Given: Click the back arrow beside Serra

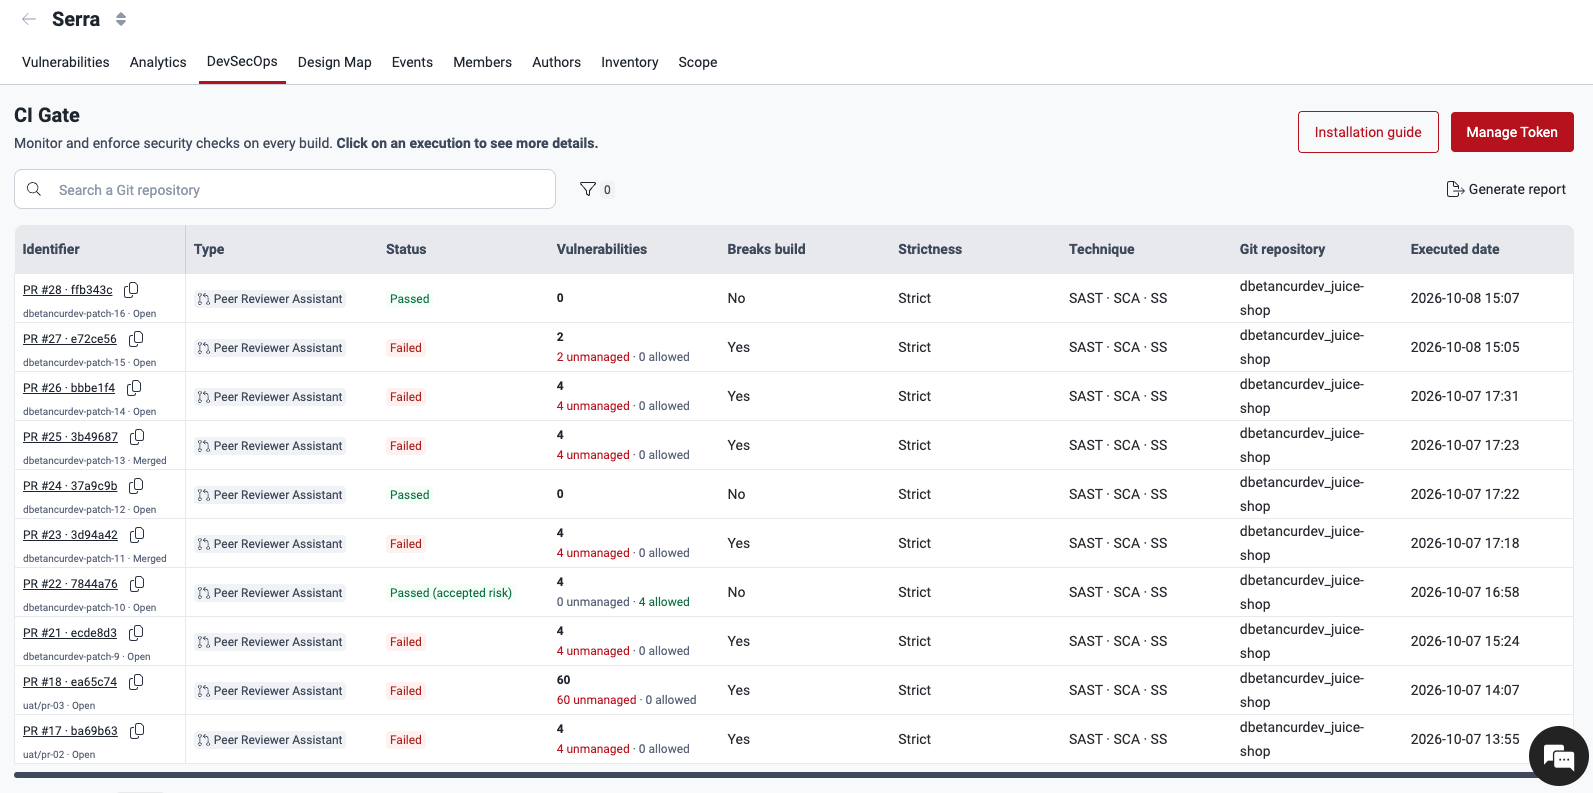Looking at the screenshot, I should [29, 19].
